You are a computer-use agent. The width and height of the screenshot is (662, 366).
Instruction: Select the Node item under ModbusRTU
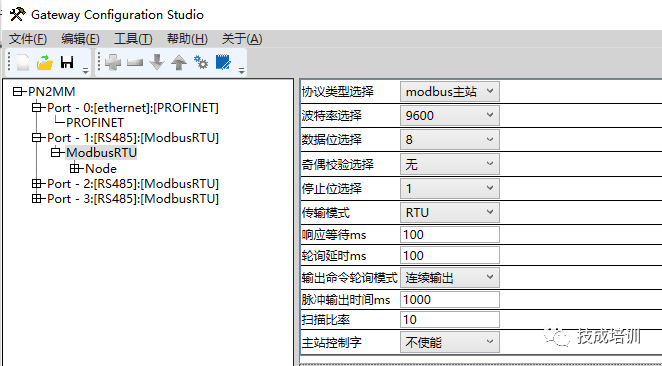101,168
